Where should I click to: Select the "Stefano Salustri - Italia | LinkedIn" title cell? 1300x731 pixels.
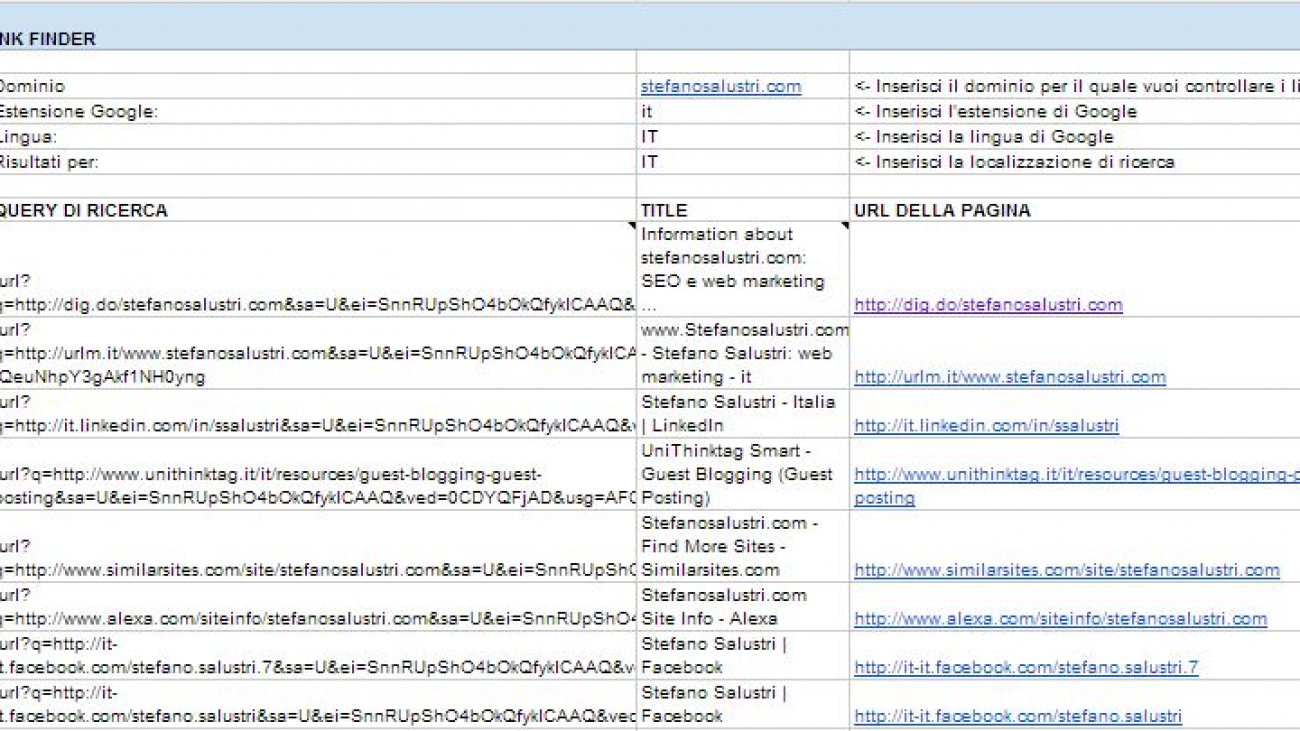coord(742,413)
